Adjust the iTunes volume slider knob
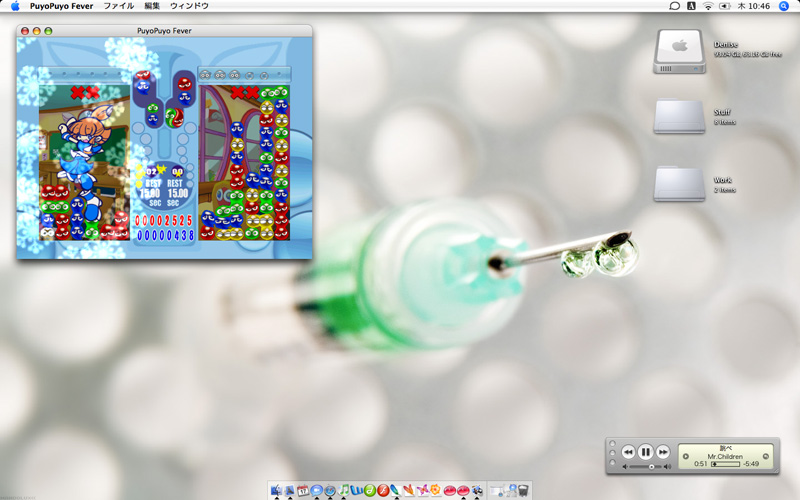Screen dimensions: 800x500 coord(652,467)
